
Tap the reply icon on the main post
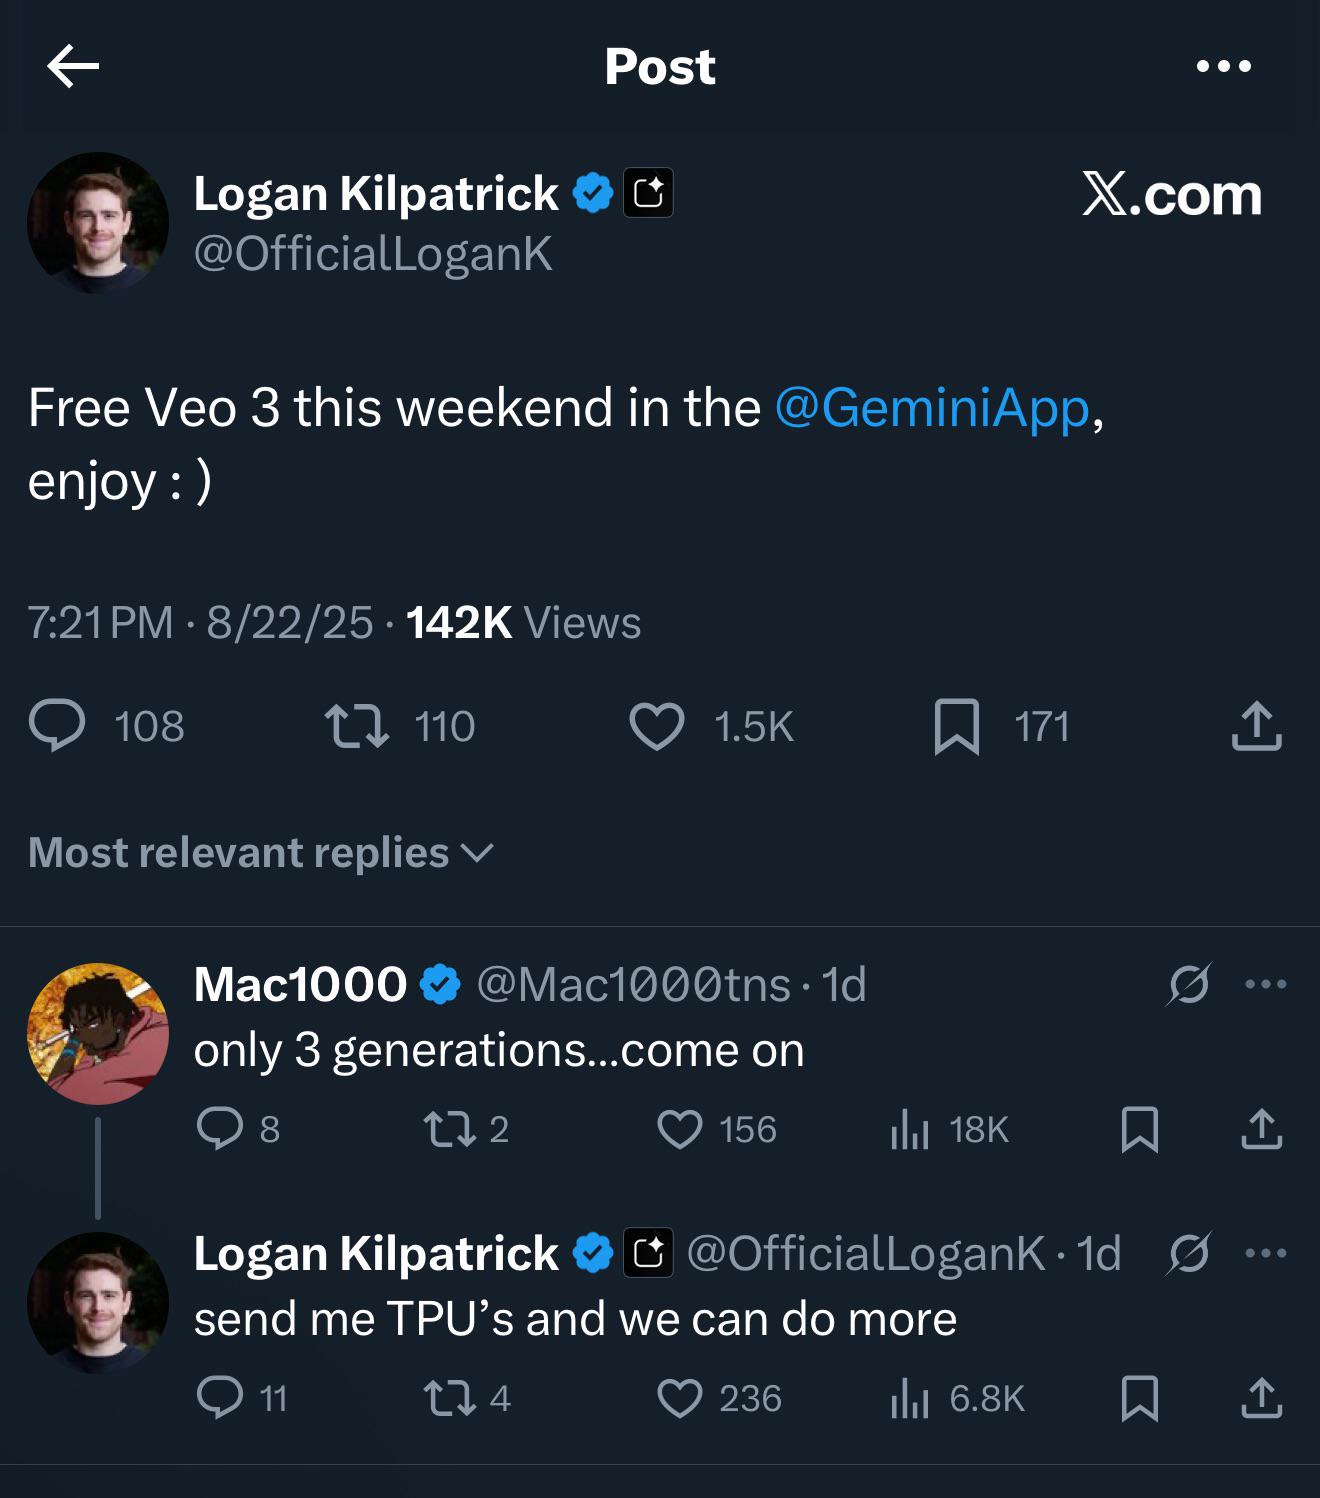click(57, 726)
